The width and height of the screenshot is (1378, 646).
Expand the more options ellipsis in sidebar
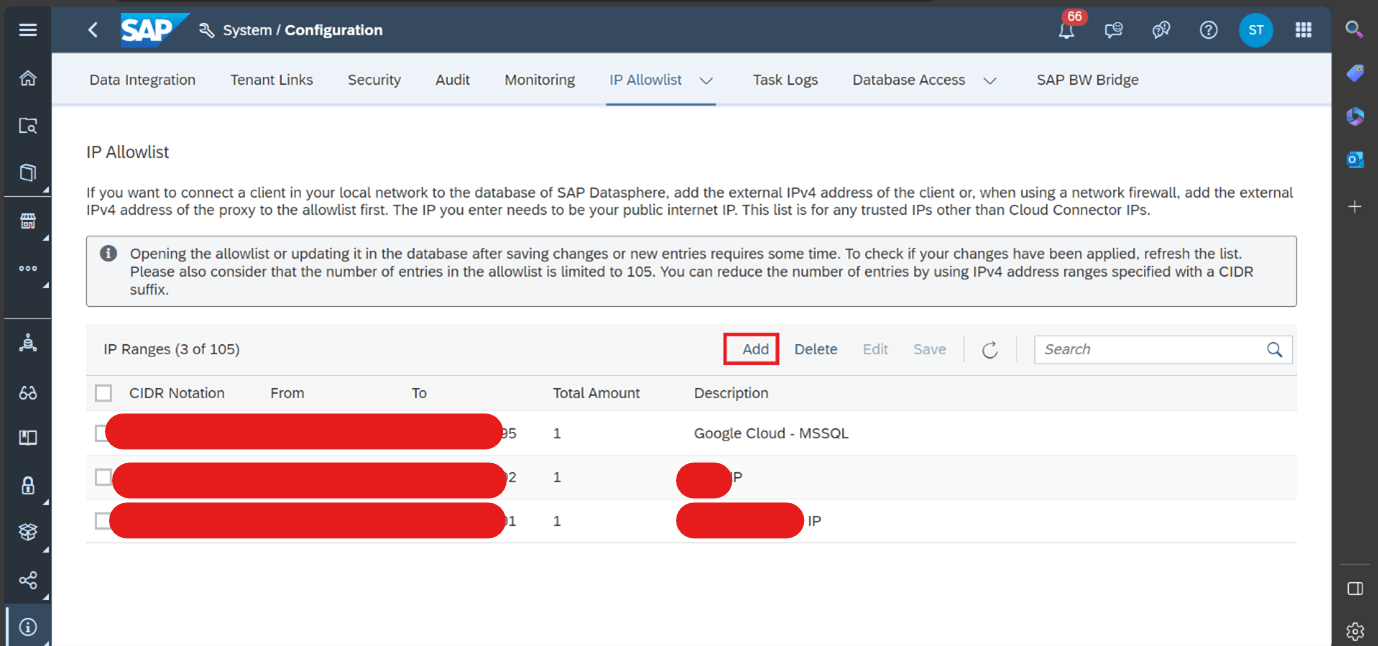pyautogui.click(x=28, y=268)
